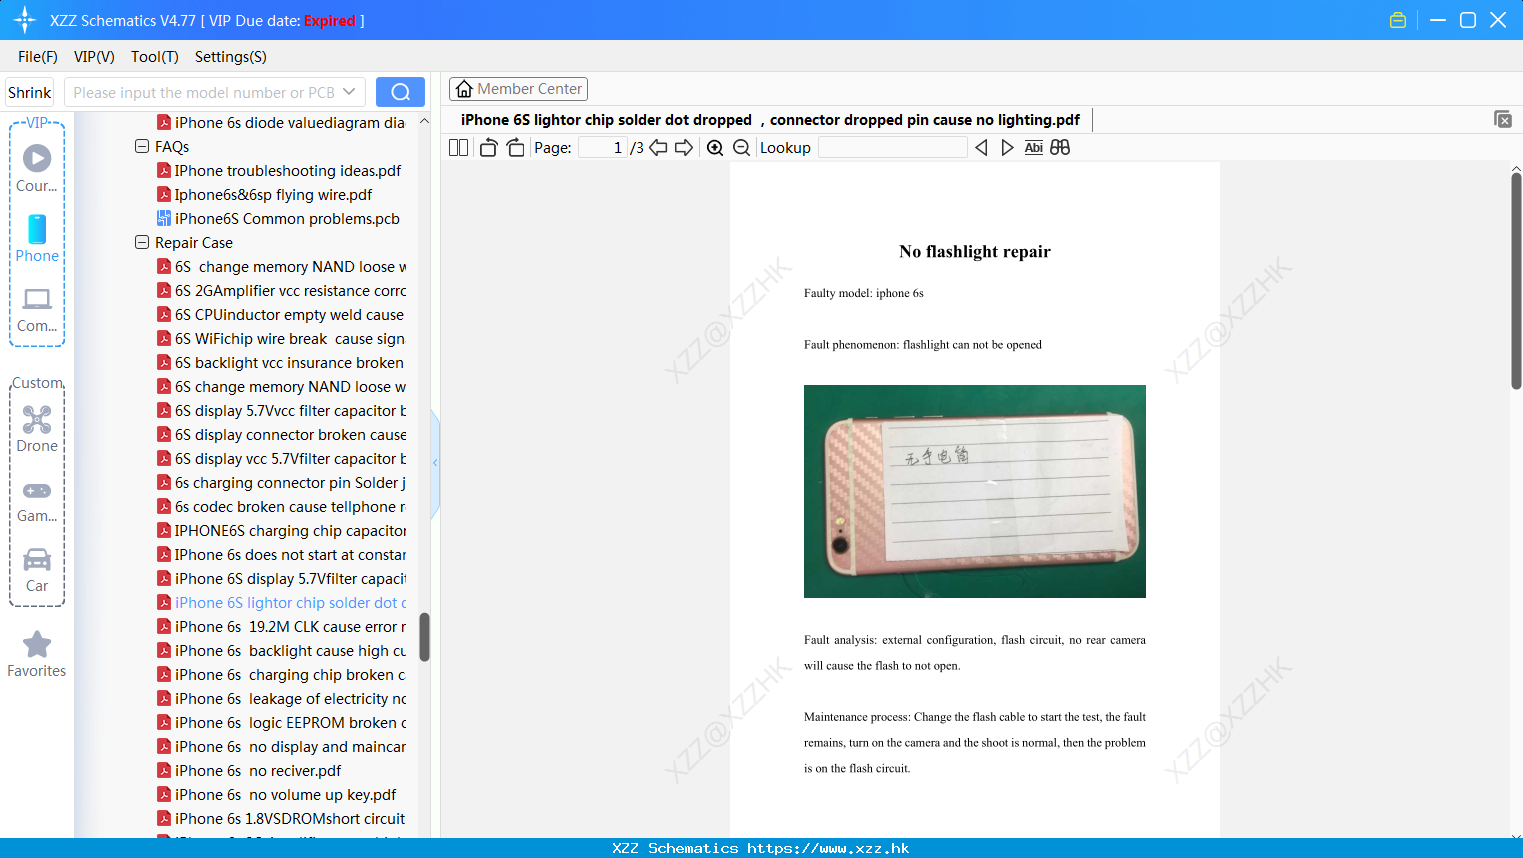Open iPhone 6s no display and maincam

[290, 747]
